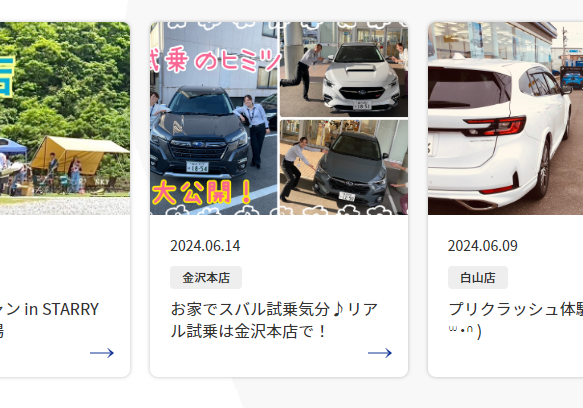Select the 白山店 store tag
Viewport: 583px width, 408px height.
[x=478, y=277]
